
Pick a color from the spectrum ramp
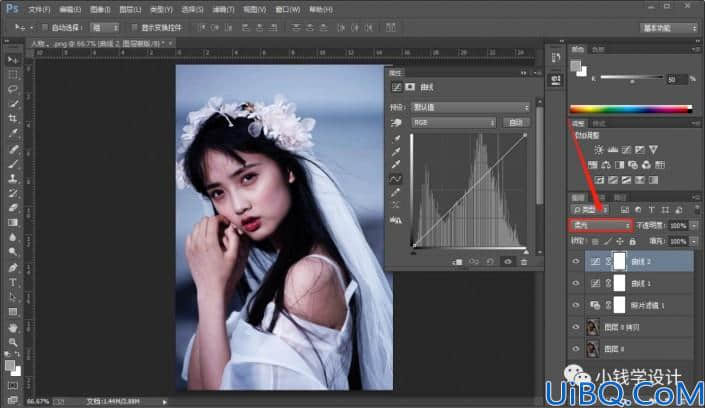[x=631, y=109]
